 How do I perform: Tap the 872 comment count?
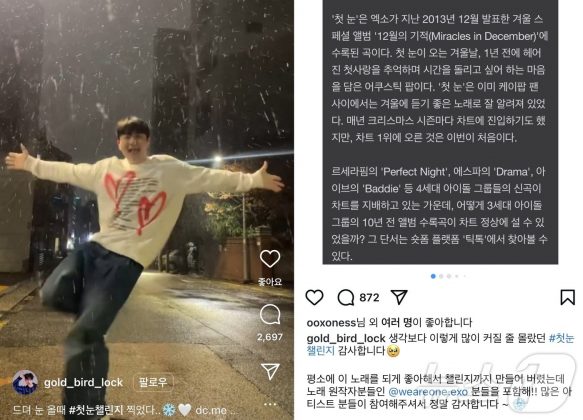369,297
